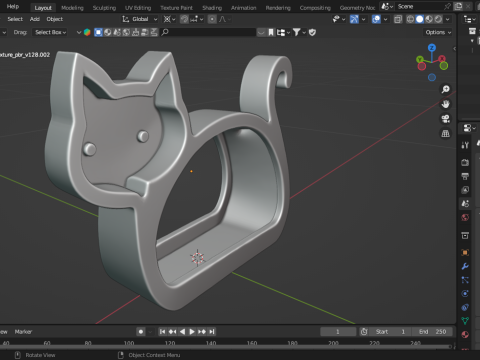
Task: Switch to material preview shading
Action: tap(429, 19)
